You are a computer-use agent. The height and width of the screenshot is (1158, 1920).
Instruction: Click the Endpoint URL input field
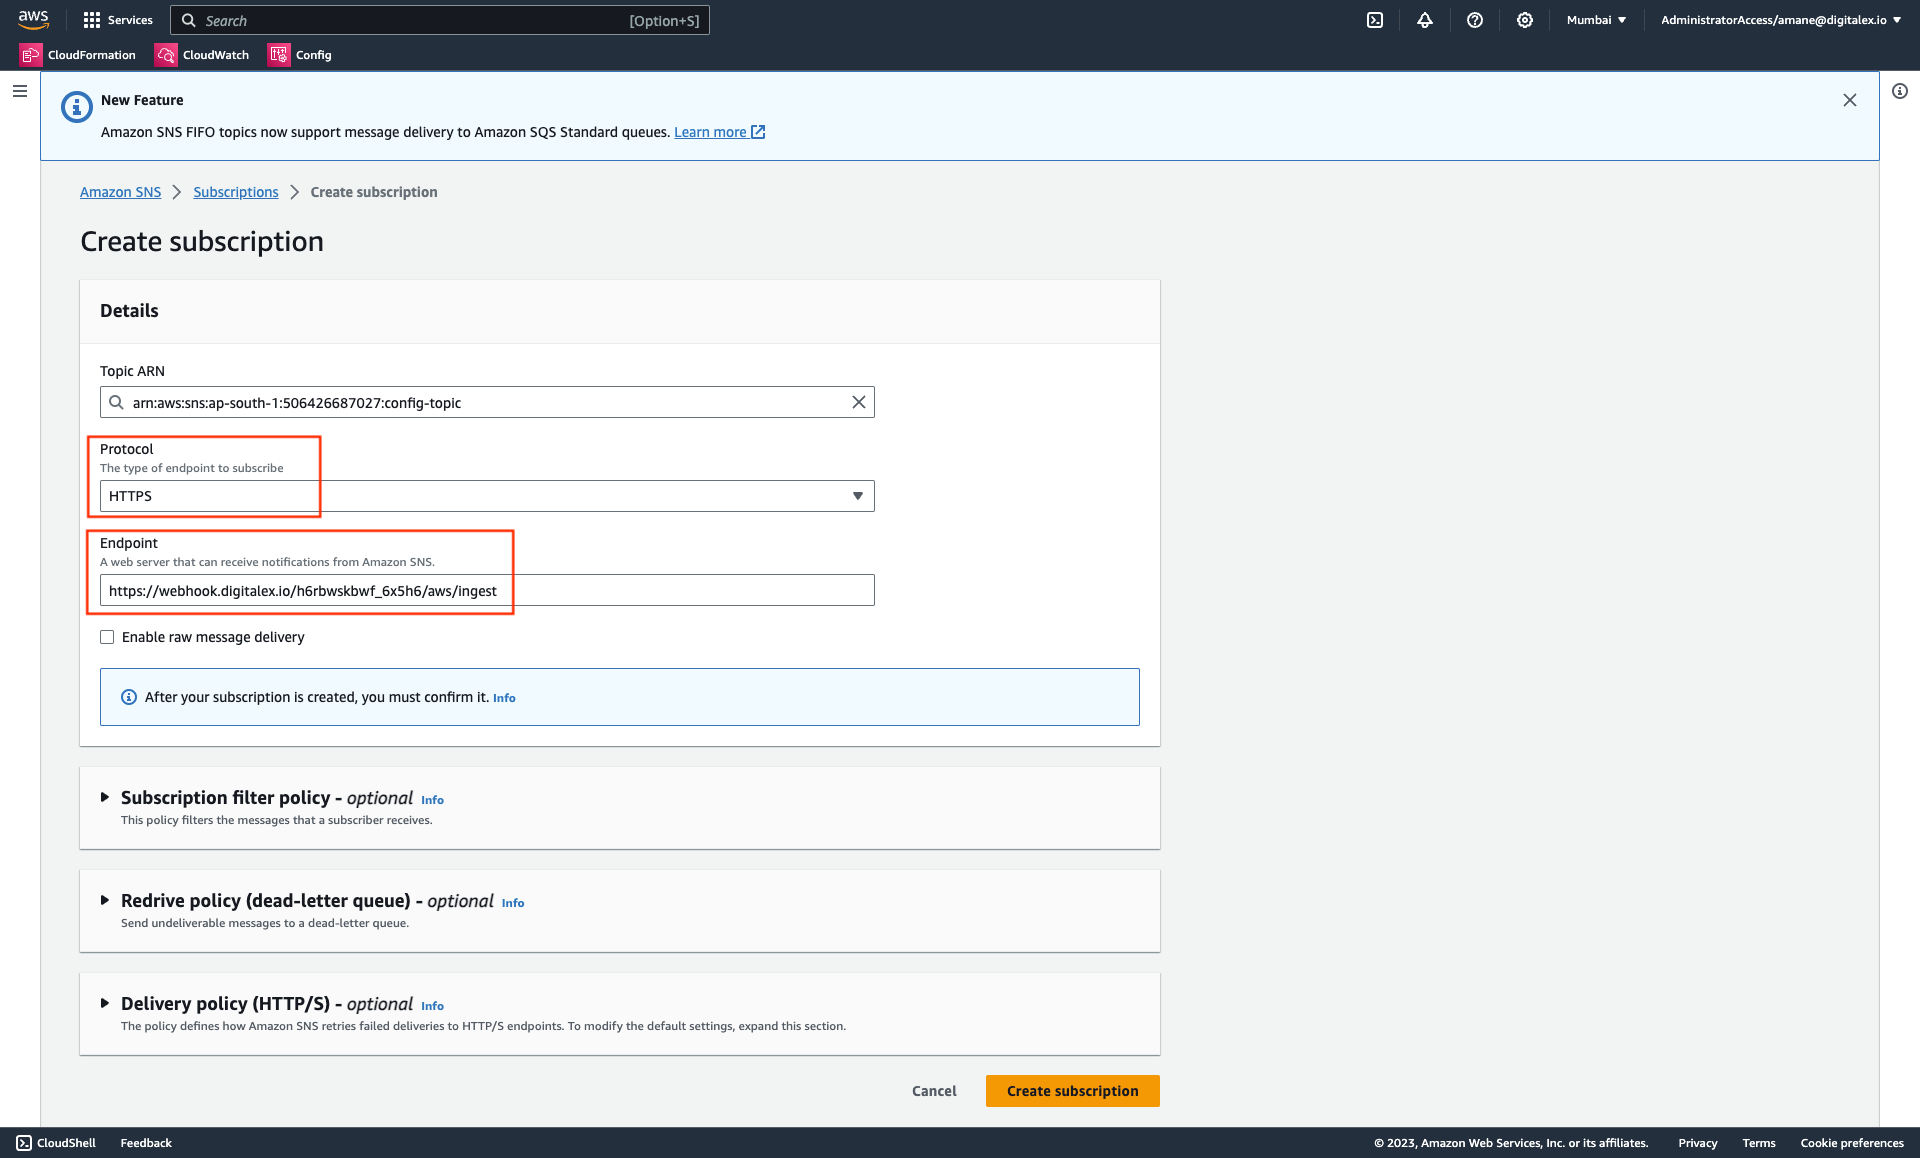tap(486, 590)
